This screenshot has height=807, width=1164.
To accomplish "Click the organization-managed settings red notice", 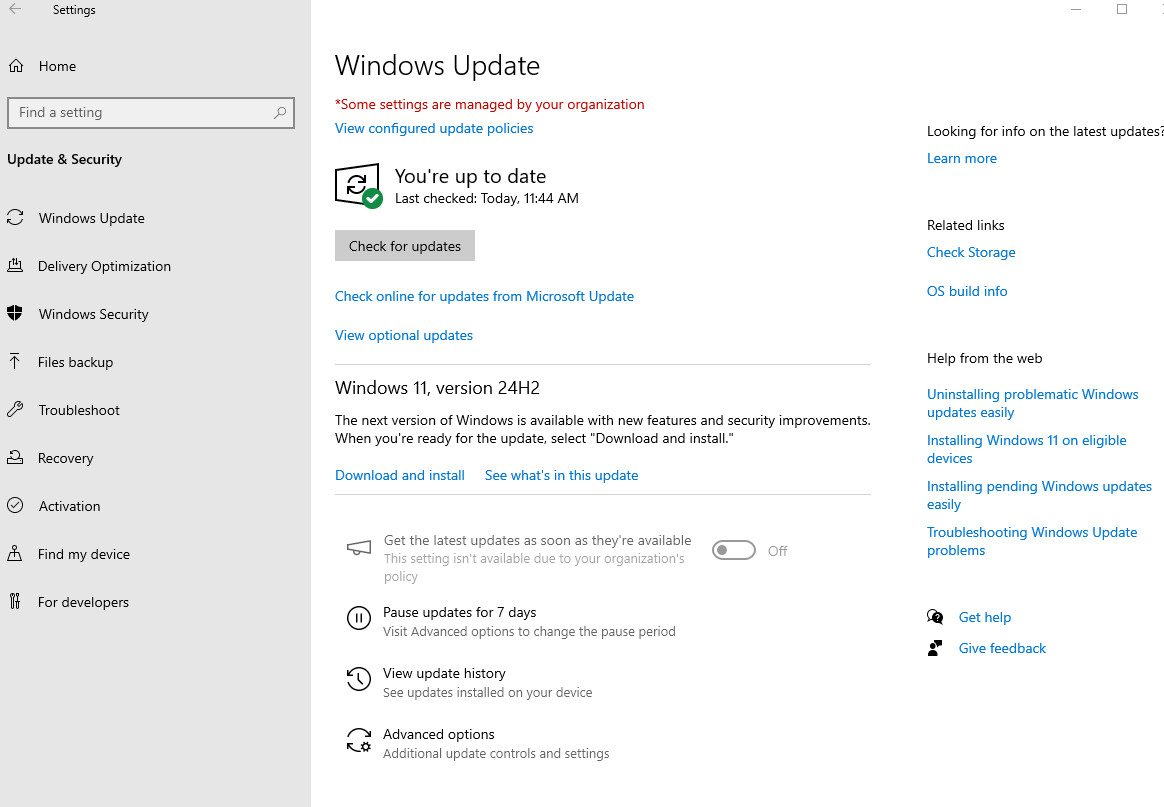I will 490,104.
